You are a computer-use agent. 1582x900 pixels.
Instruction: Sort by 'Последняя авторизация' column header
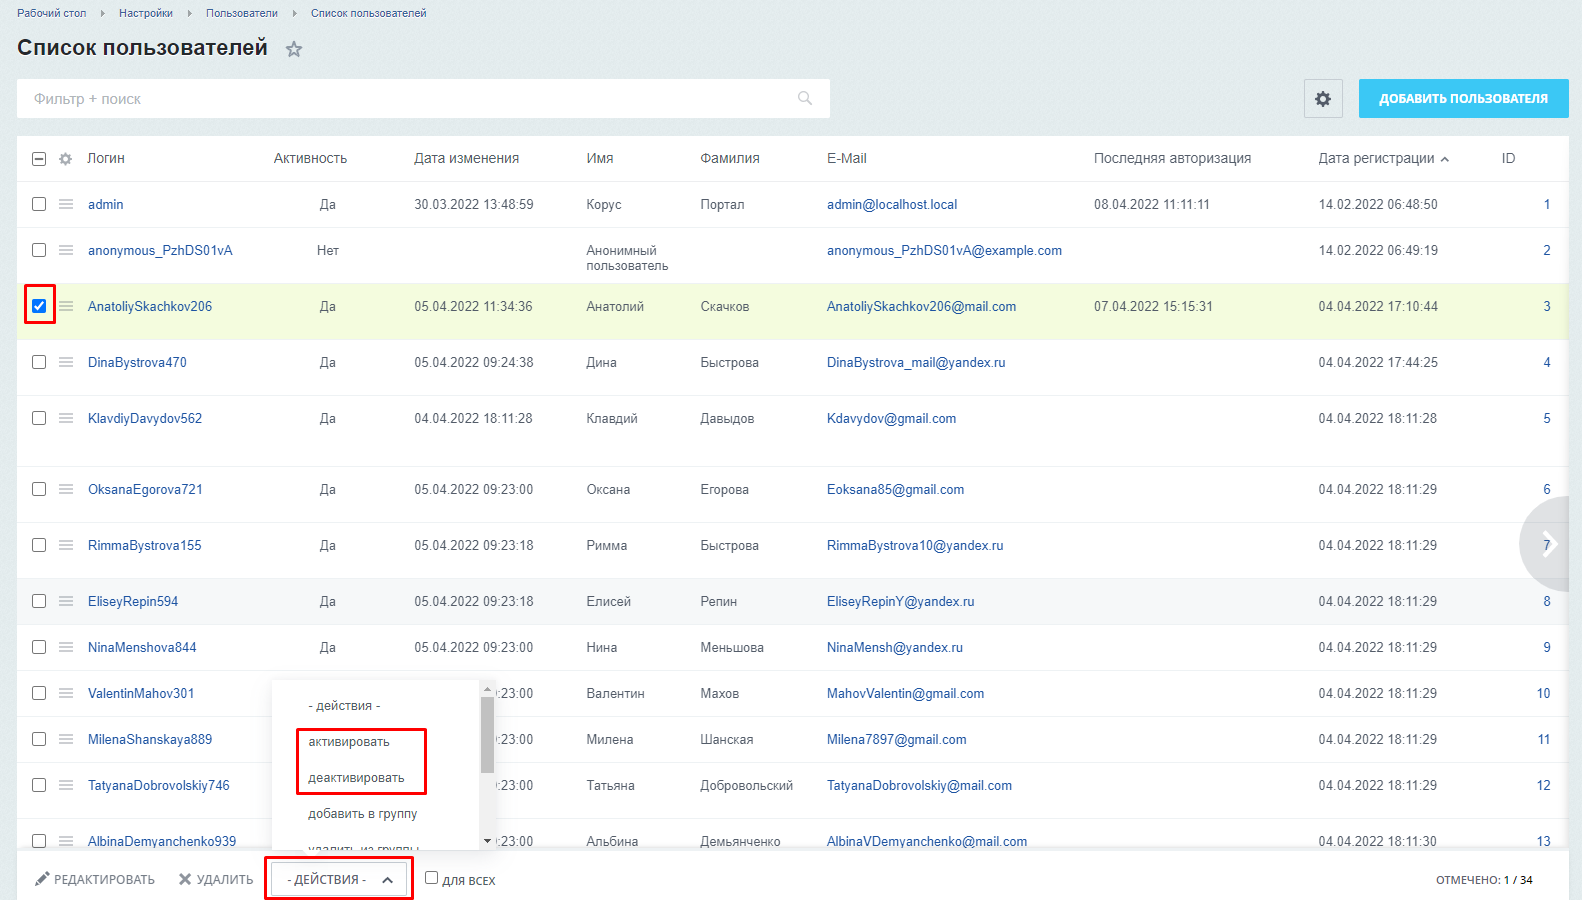(x=1172, y=158)
